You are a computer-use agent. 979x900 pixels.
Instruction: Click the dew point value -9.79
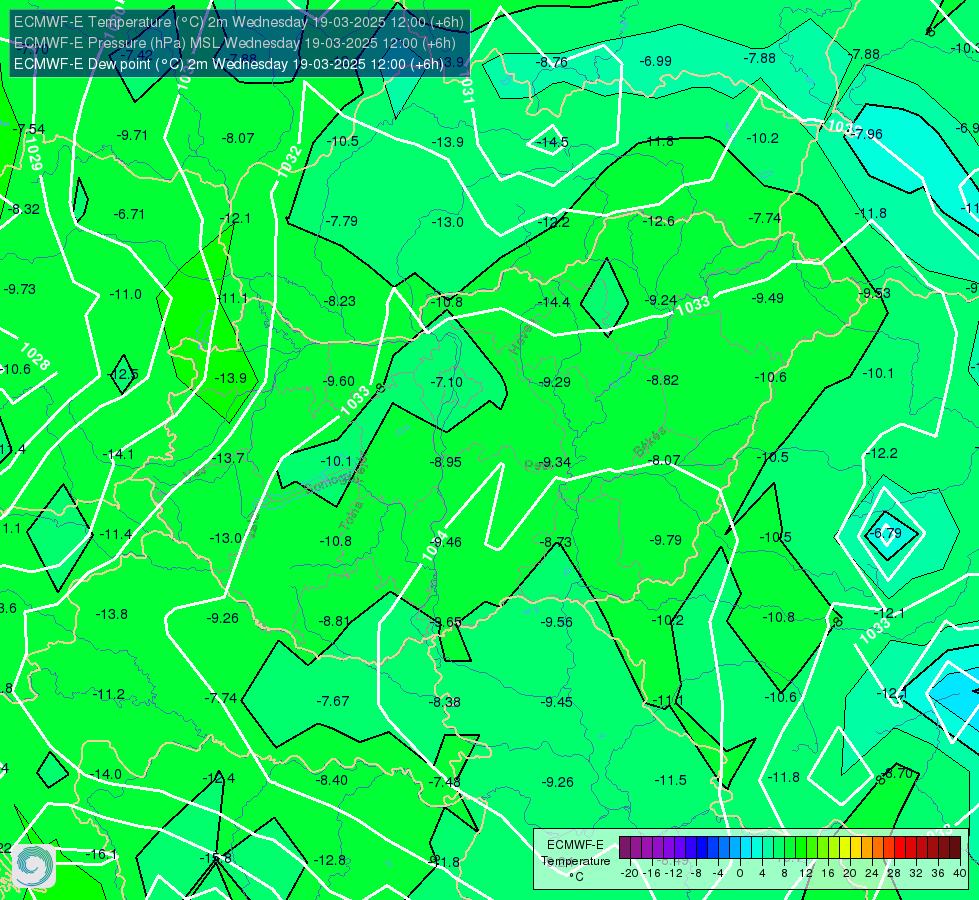(666, 540)
